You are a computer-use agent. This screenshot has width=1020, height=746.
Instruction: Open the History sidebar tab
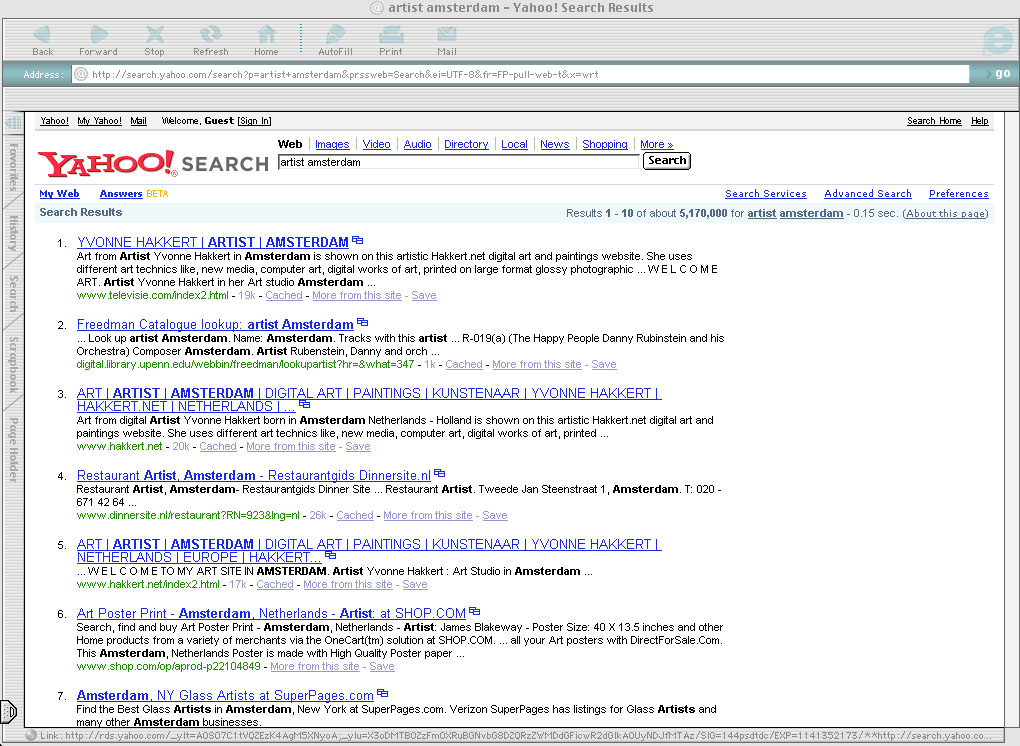click(x=12, y=233)
